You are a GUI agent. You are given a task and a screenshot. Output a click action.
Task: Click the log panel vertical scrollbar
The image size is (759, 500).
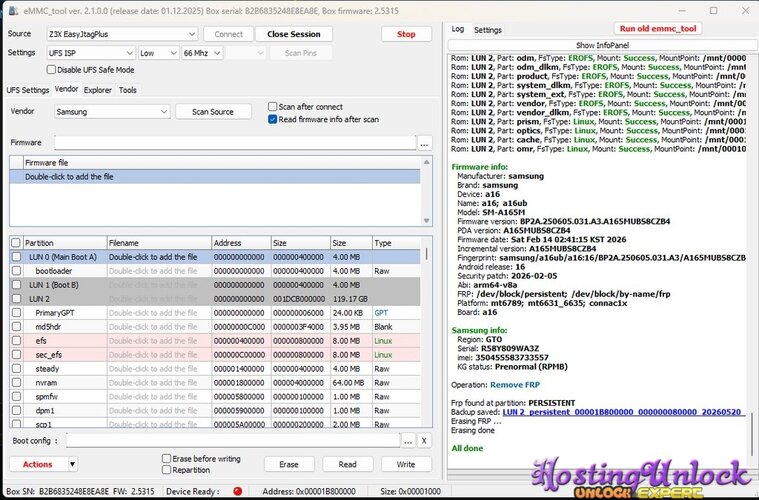tap(752, 433)
